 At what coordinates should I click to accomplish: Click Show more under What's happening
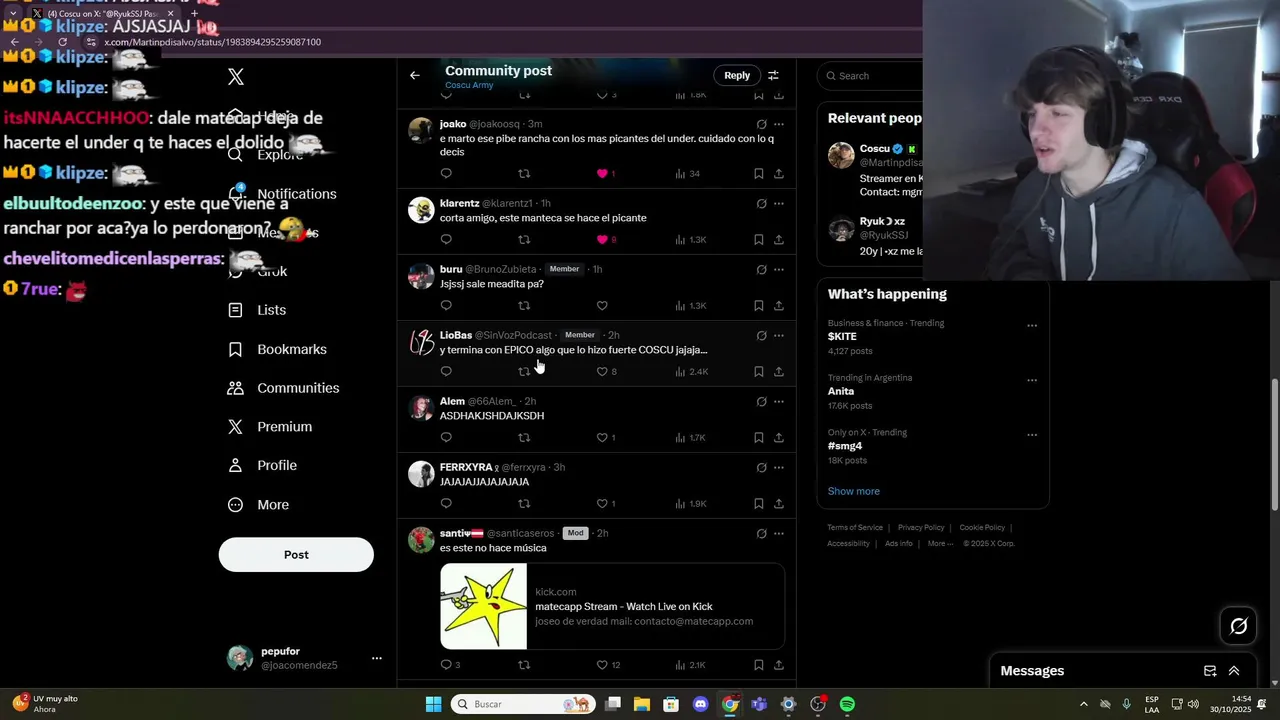tap(854, 492)
